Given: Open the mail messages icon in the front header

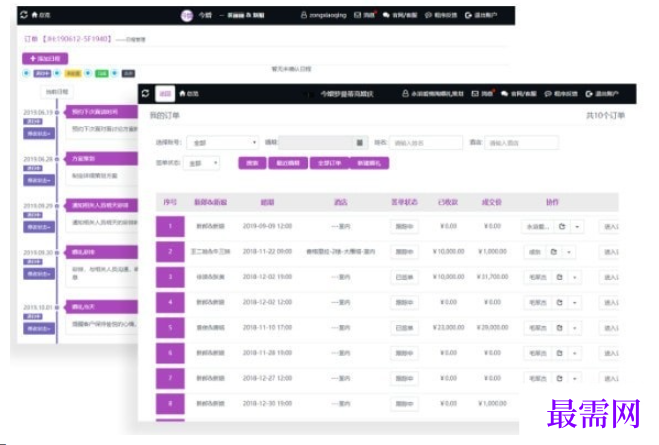Looking at the screenshot, I should (475, 94).
